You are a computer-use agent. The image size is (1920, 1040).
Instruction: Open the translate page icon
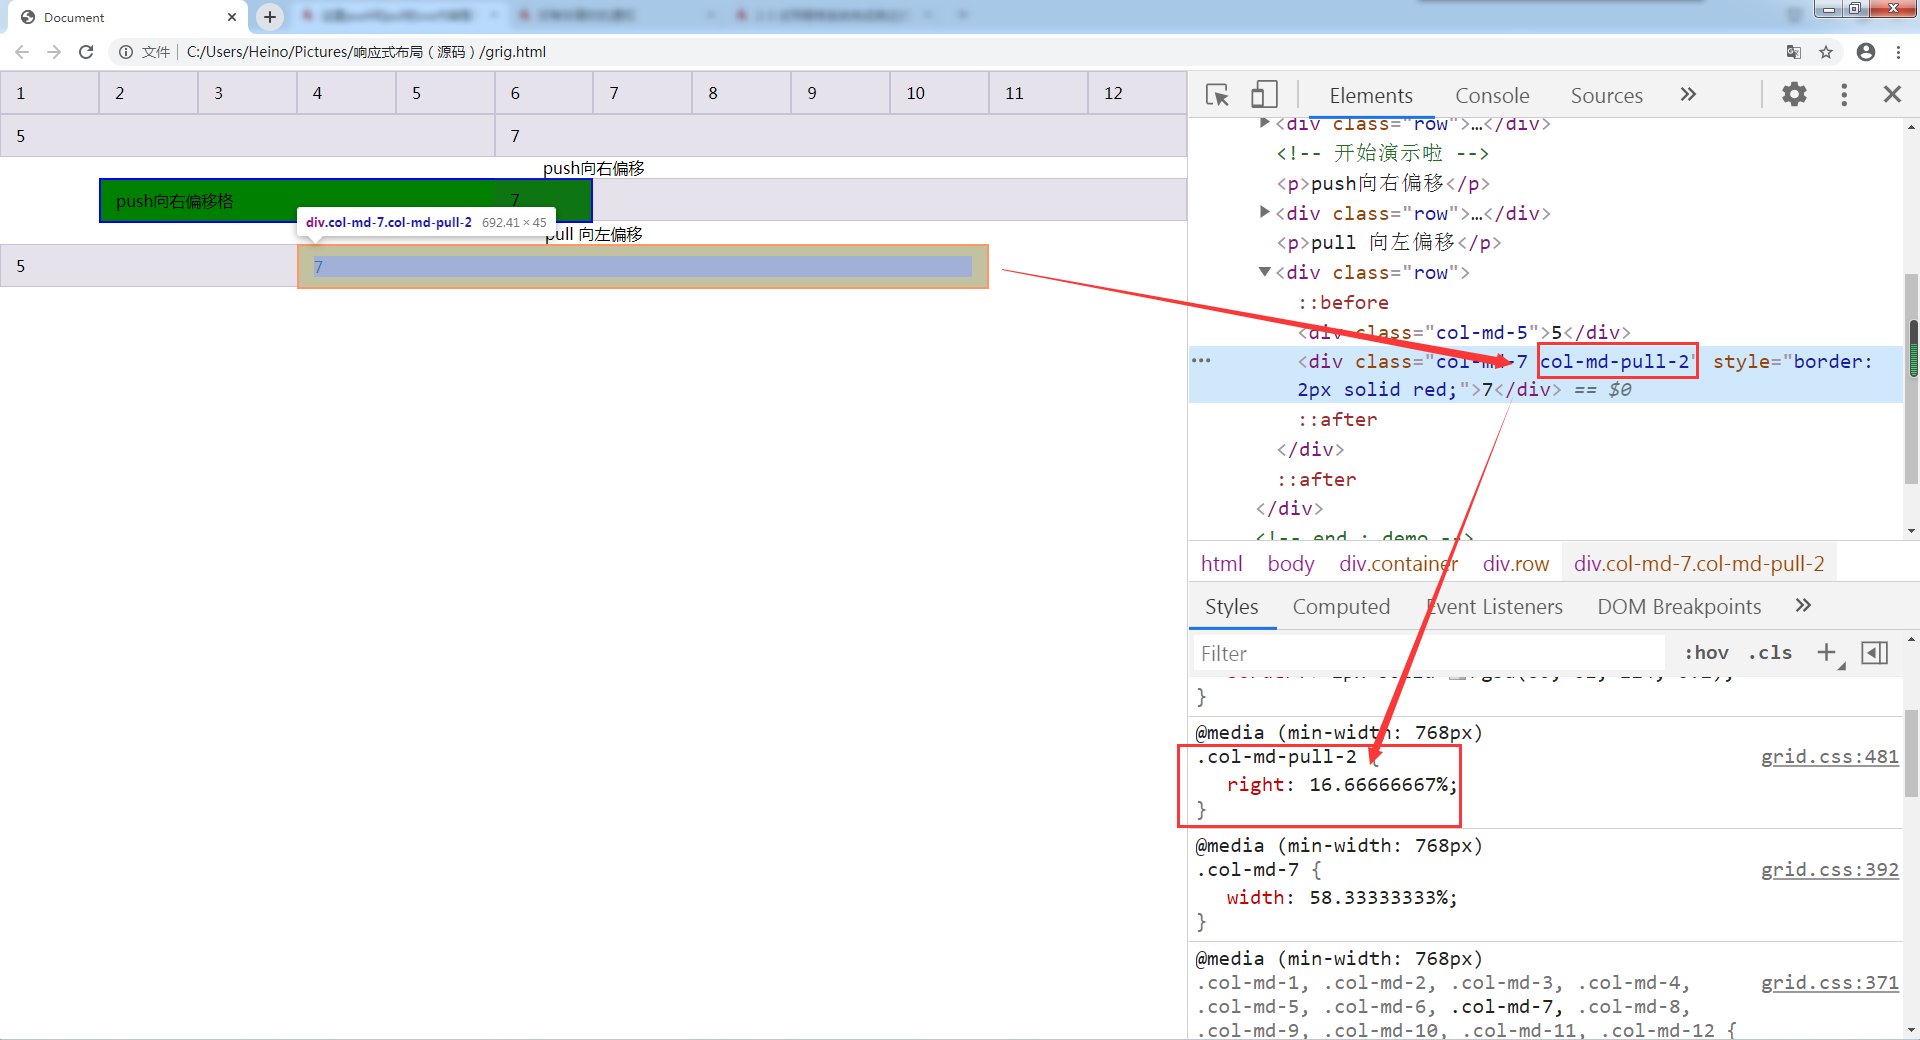(x=1794, y=52)
